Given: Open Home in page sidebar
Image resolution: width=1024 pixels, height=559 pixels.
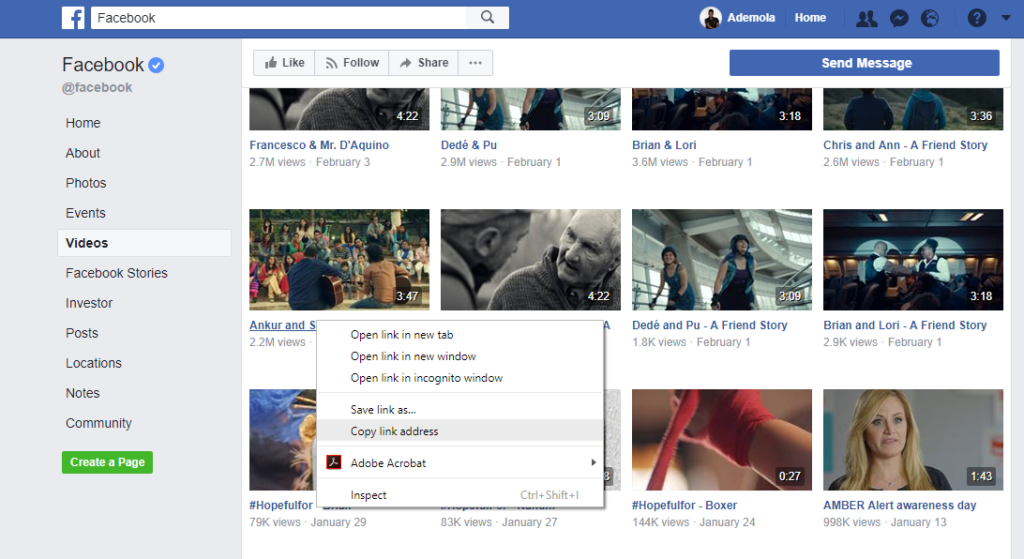Looking at the screenshot, I should (83, 123).
